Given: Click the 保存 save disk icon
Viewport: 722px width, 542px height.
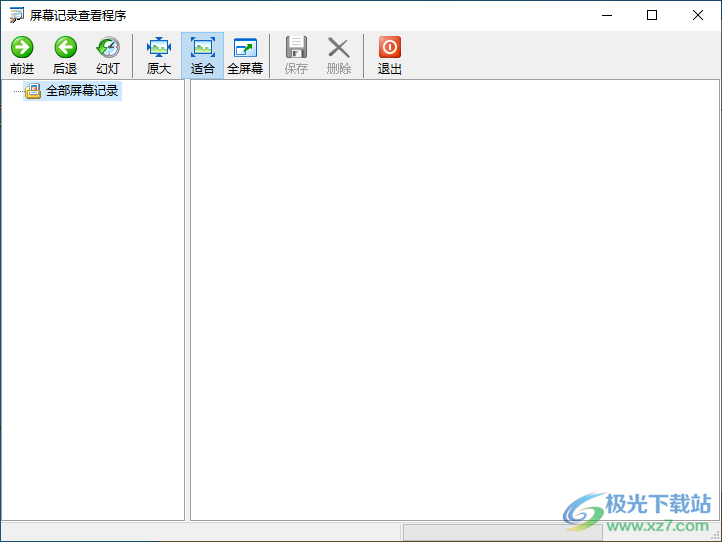Looking at the screenshot, I should click(x=296, y=47).
